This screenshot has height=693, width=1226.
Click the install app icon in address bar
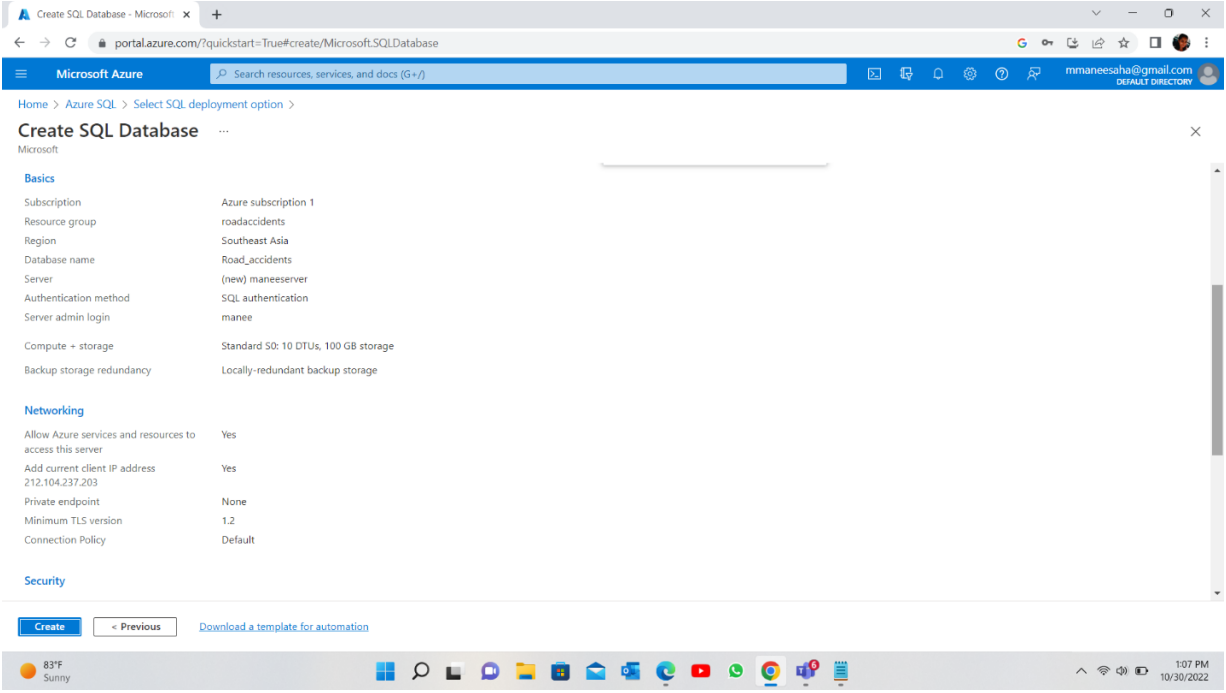(1073, 43)
